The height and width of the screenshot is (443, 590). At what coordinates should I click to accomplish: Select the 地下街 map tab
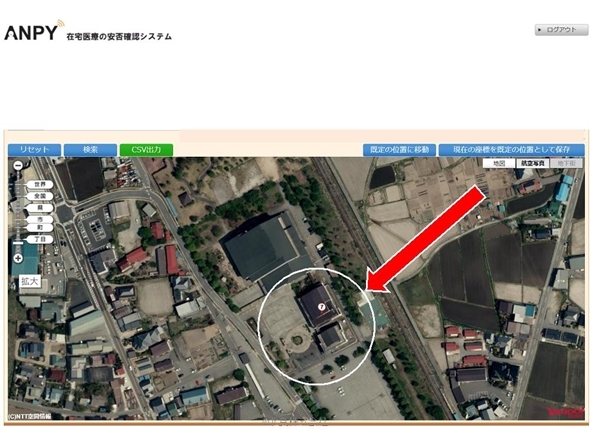[566, 163]
